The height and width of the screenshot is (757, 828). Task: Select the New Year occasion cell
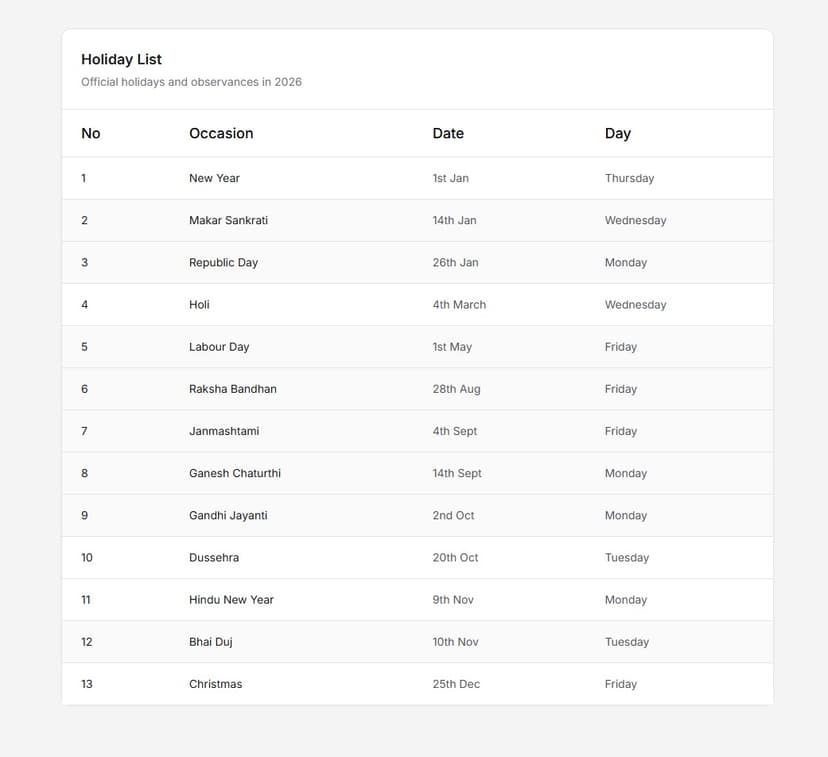click(214, 178)
